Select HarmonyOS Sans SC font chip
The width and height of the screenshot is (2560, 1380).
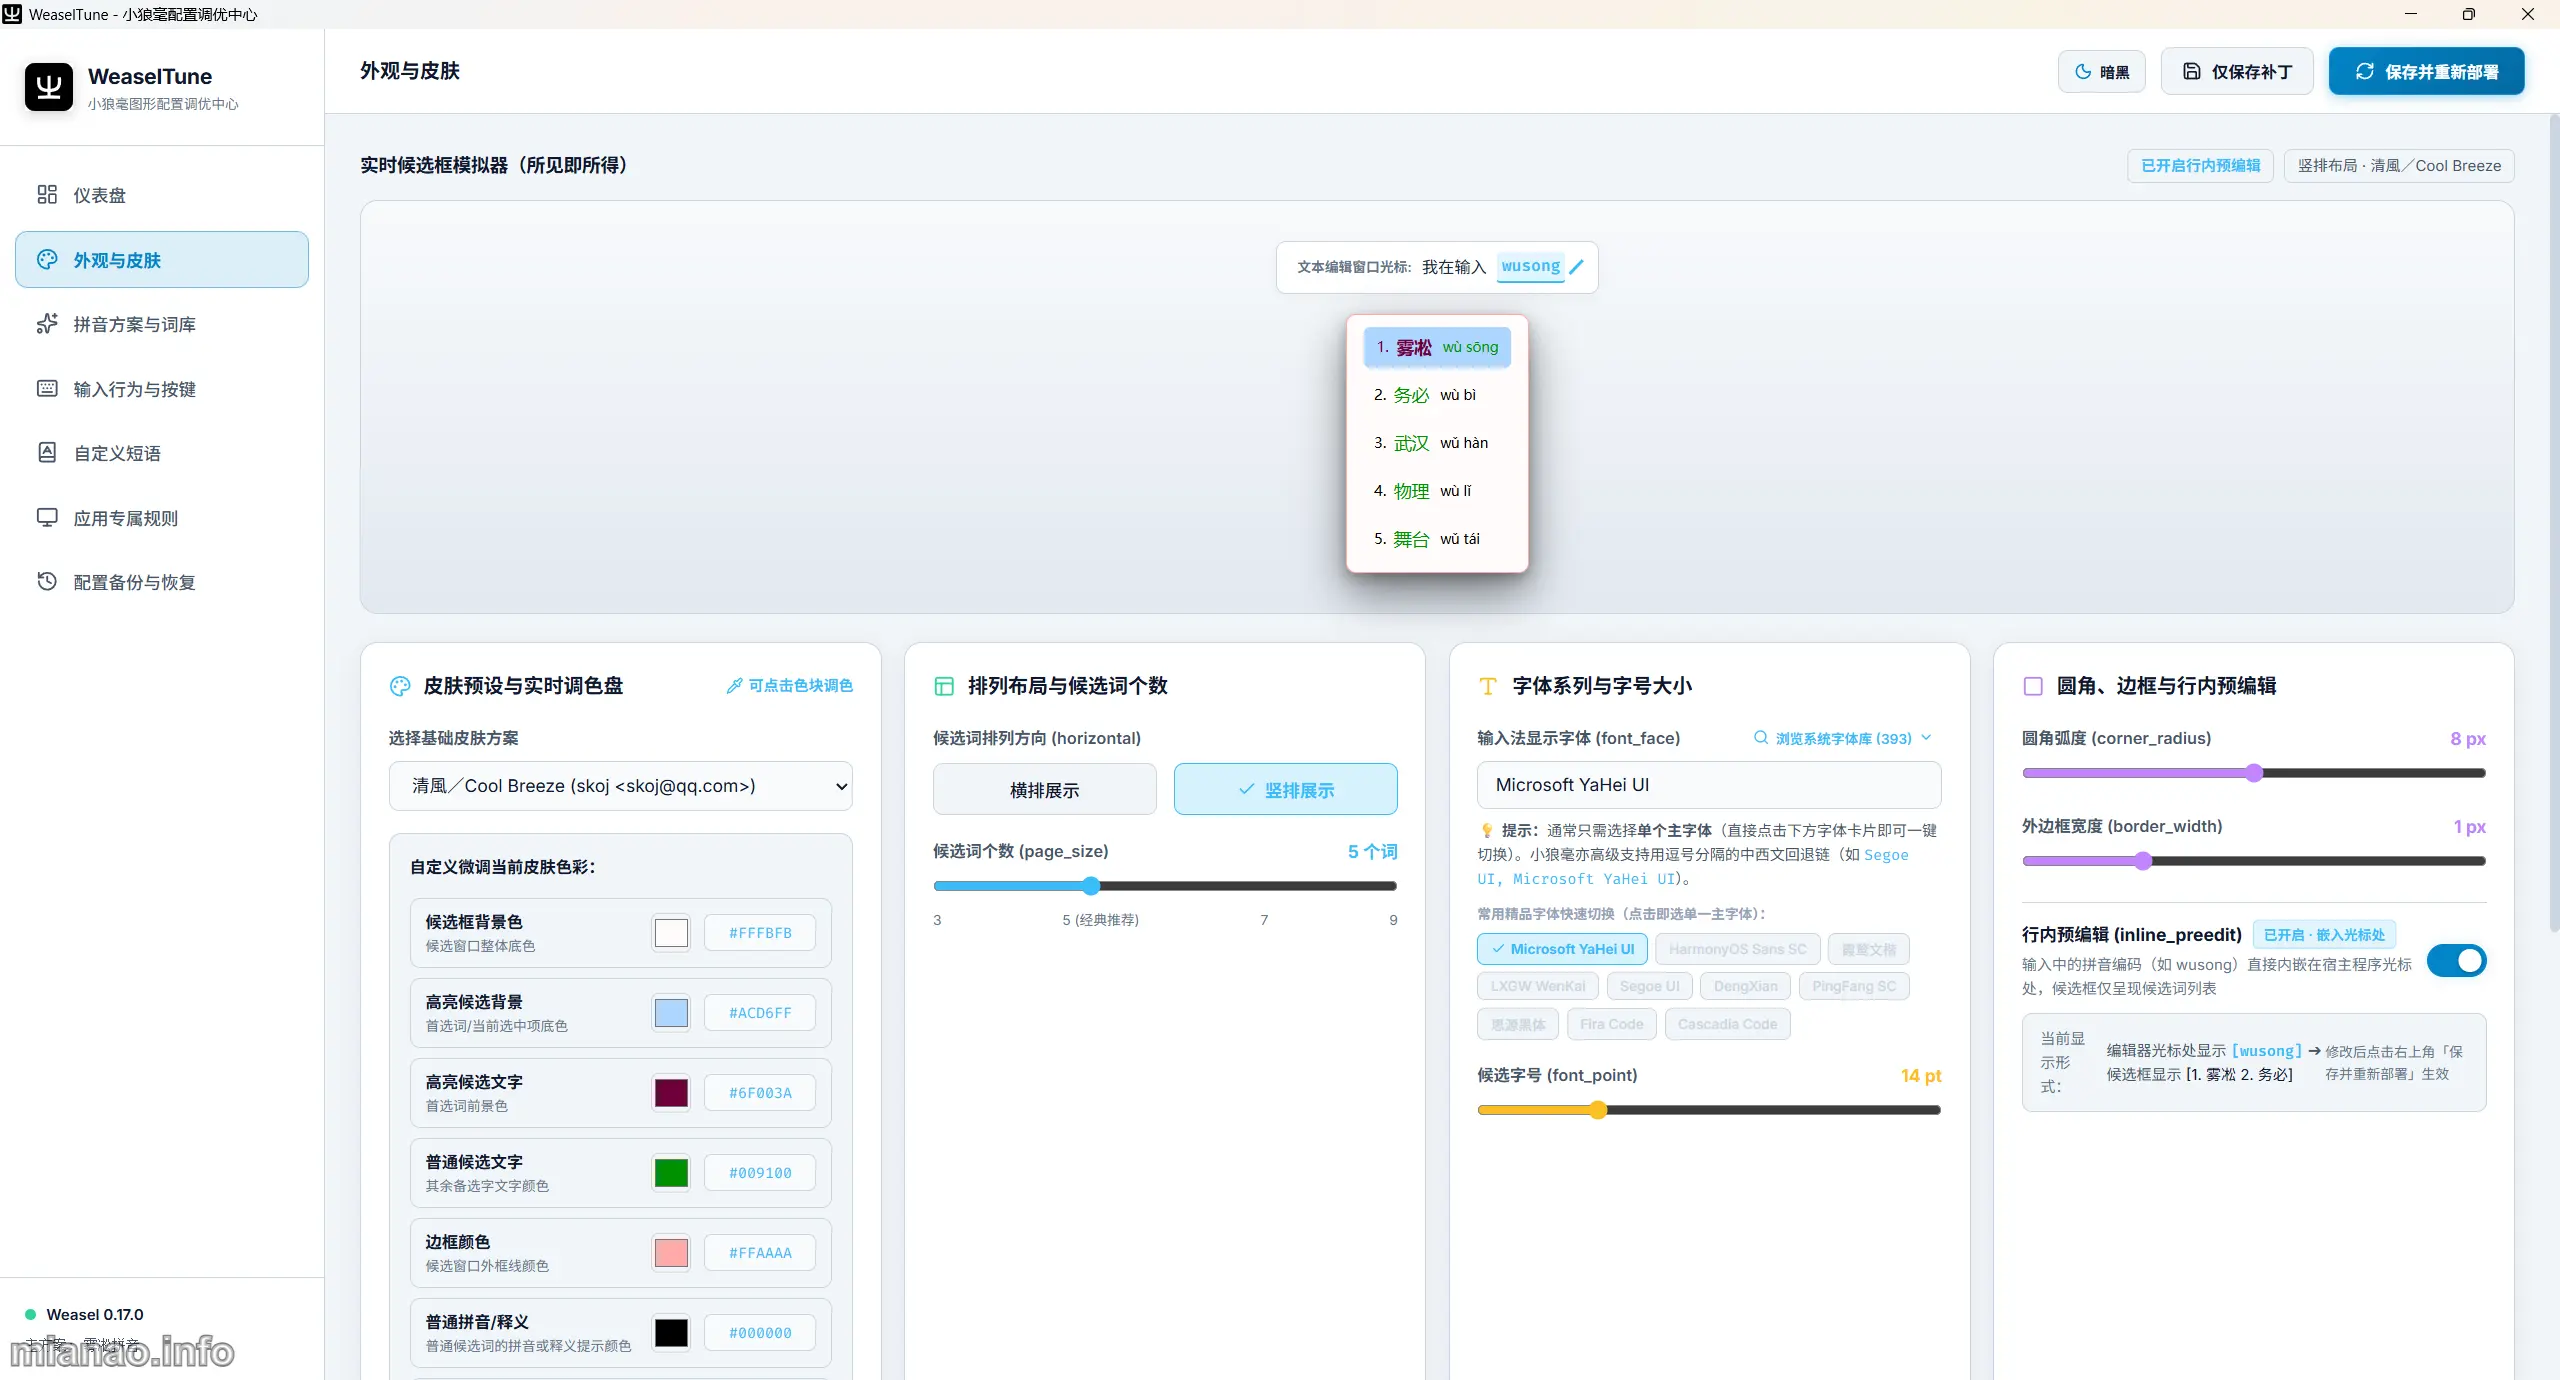(1737, 949)
